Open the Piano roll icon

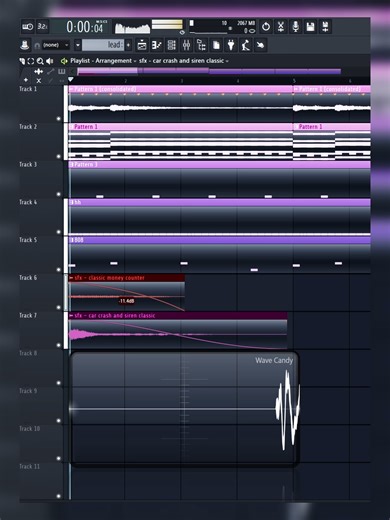point(157,45)
